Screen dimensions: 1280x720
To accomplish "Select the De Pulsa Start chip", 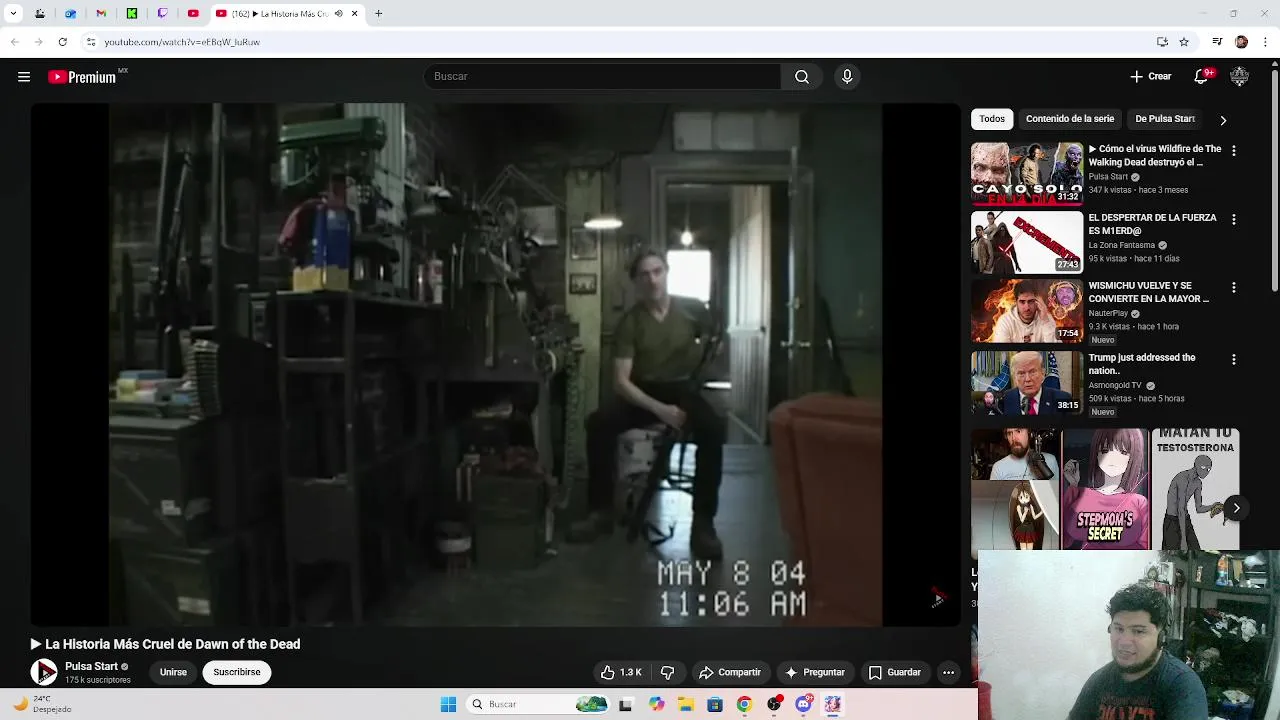I will click(1165, 119).
